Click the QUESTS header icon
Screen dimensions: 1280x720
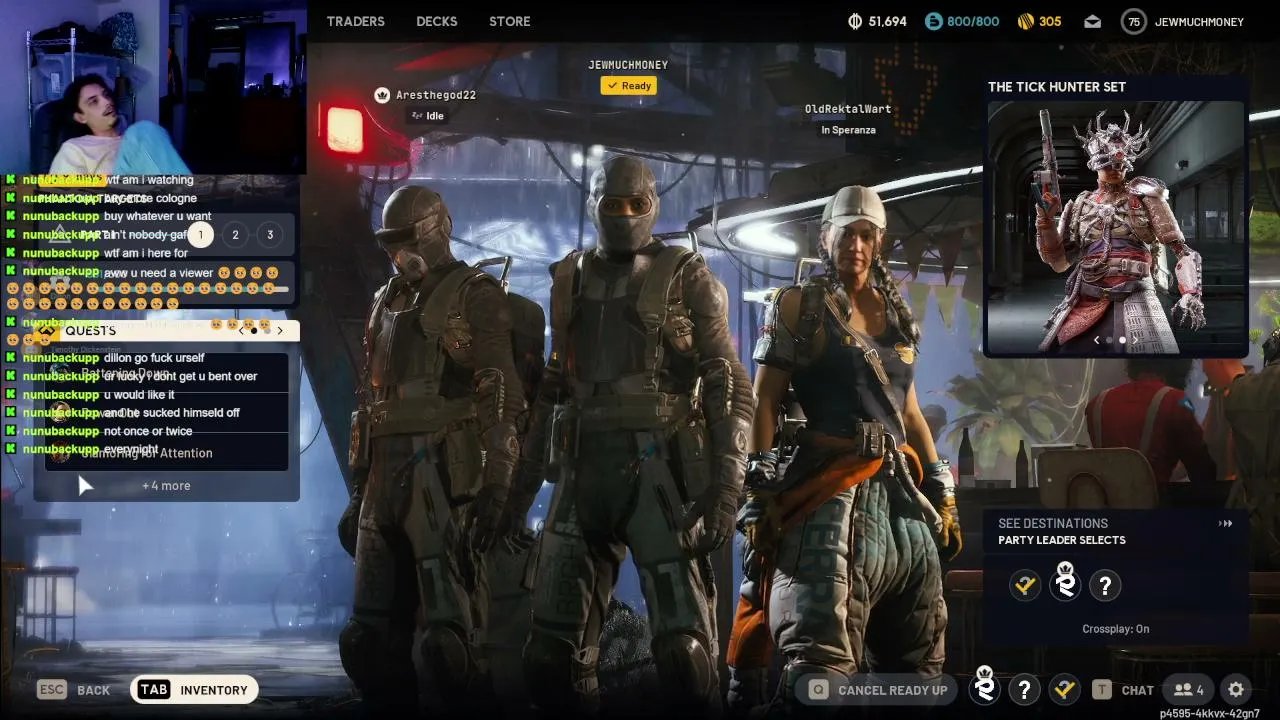[47, 331]
